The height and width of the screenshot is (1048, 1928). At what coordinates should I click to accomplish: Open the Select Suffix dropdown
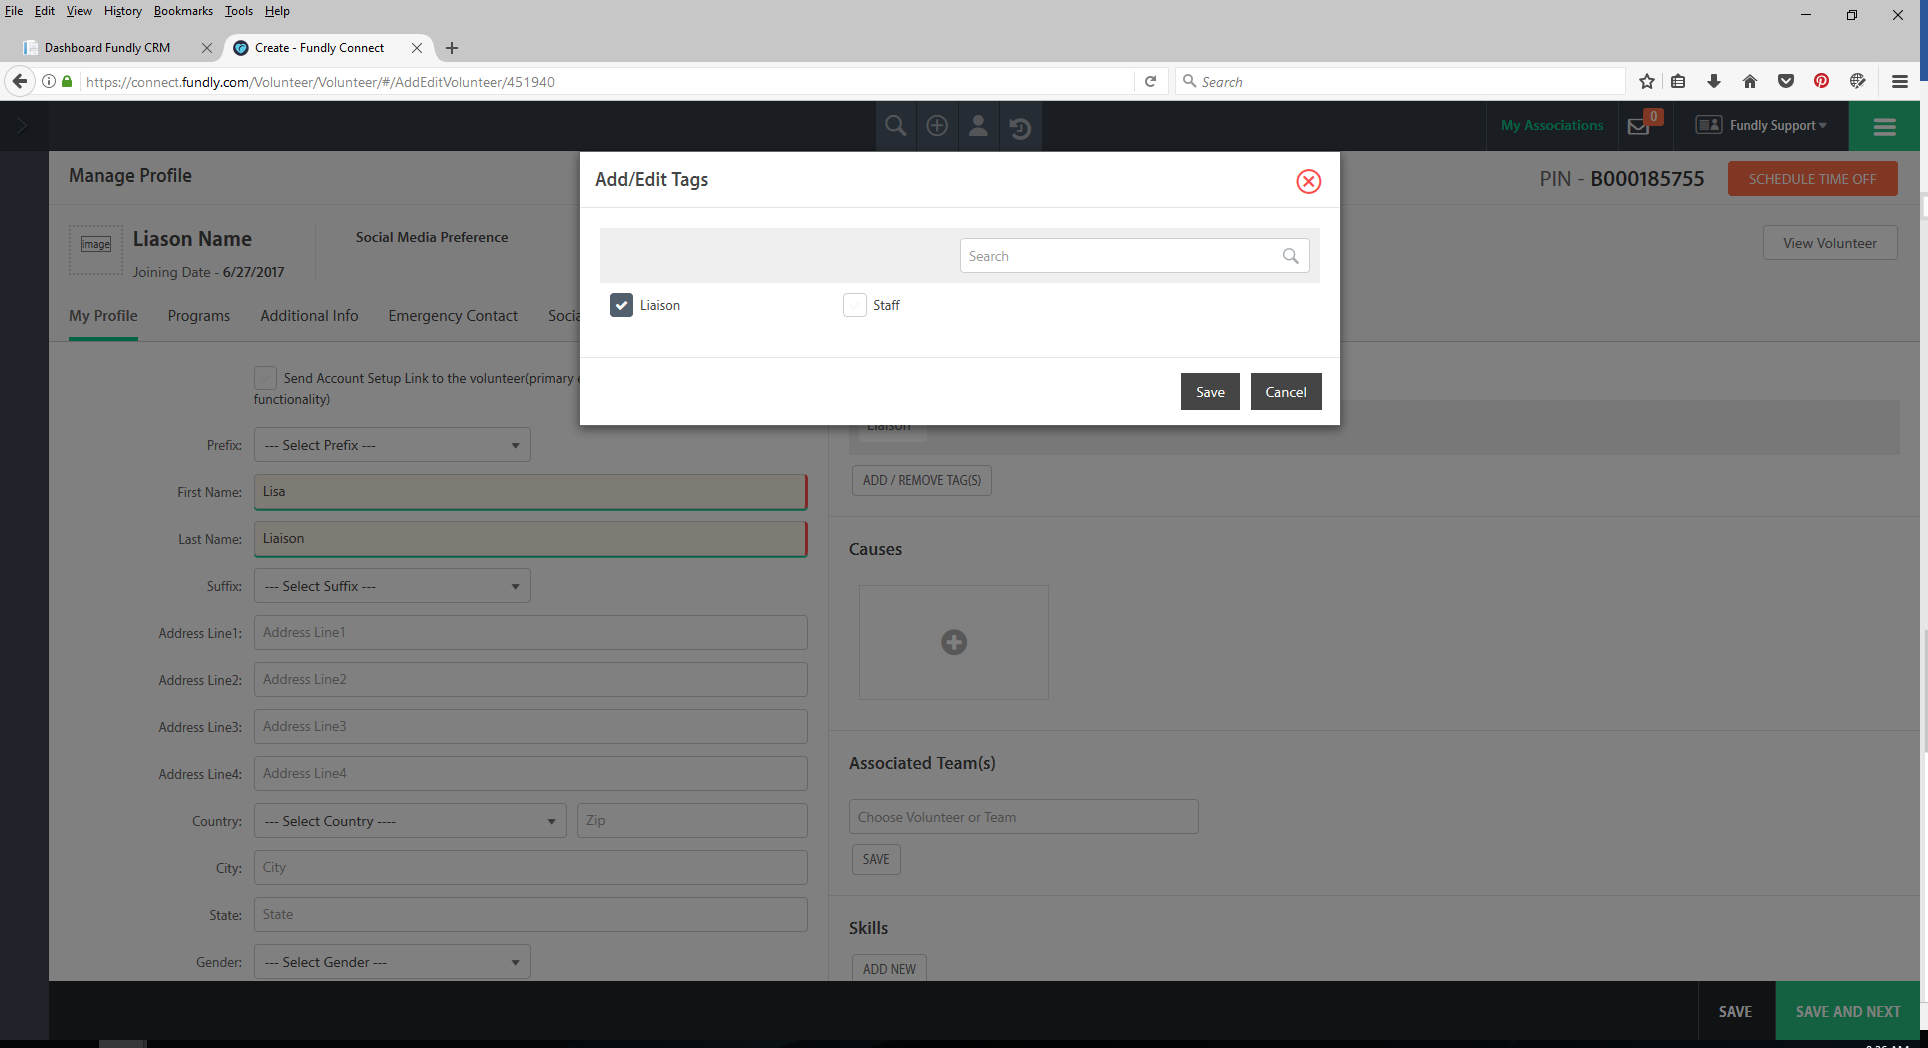click(x=392, y=586)
